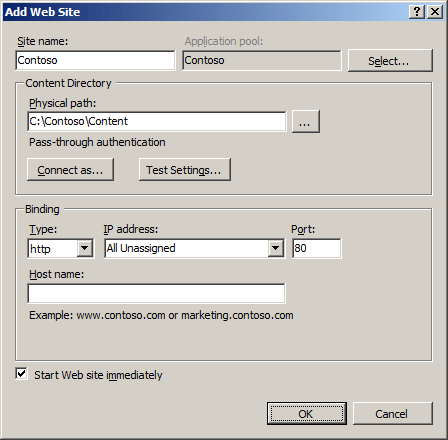Click the Site name: label
This screenshot has height=440, width=448.
pyautogui.click(x=42, y=41)
